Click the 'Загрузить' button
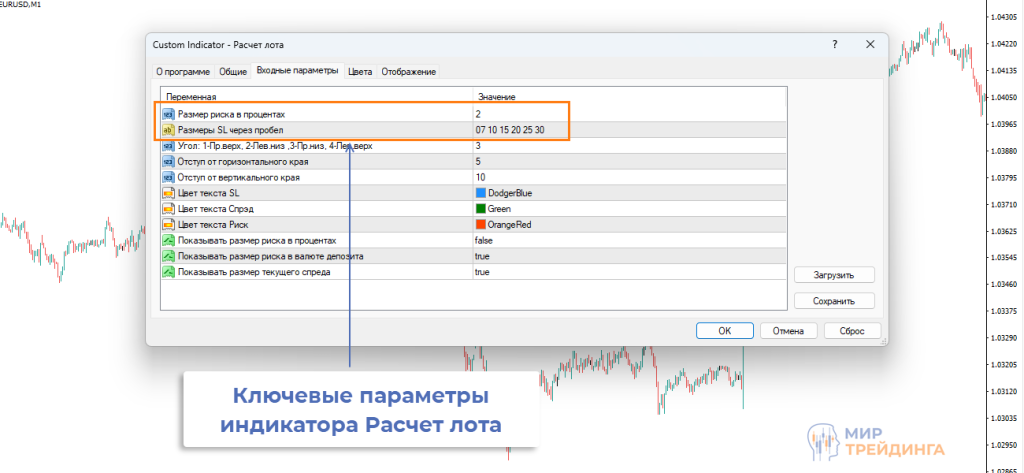This screenshot has width=1024, height=473. pos(835,275)
